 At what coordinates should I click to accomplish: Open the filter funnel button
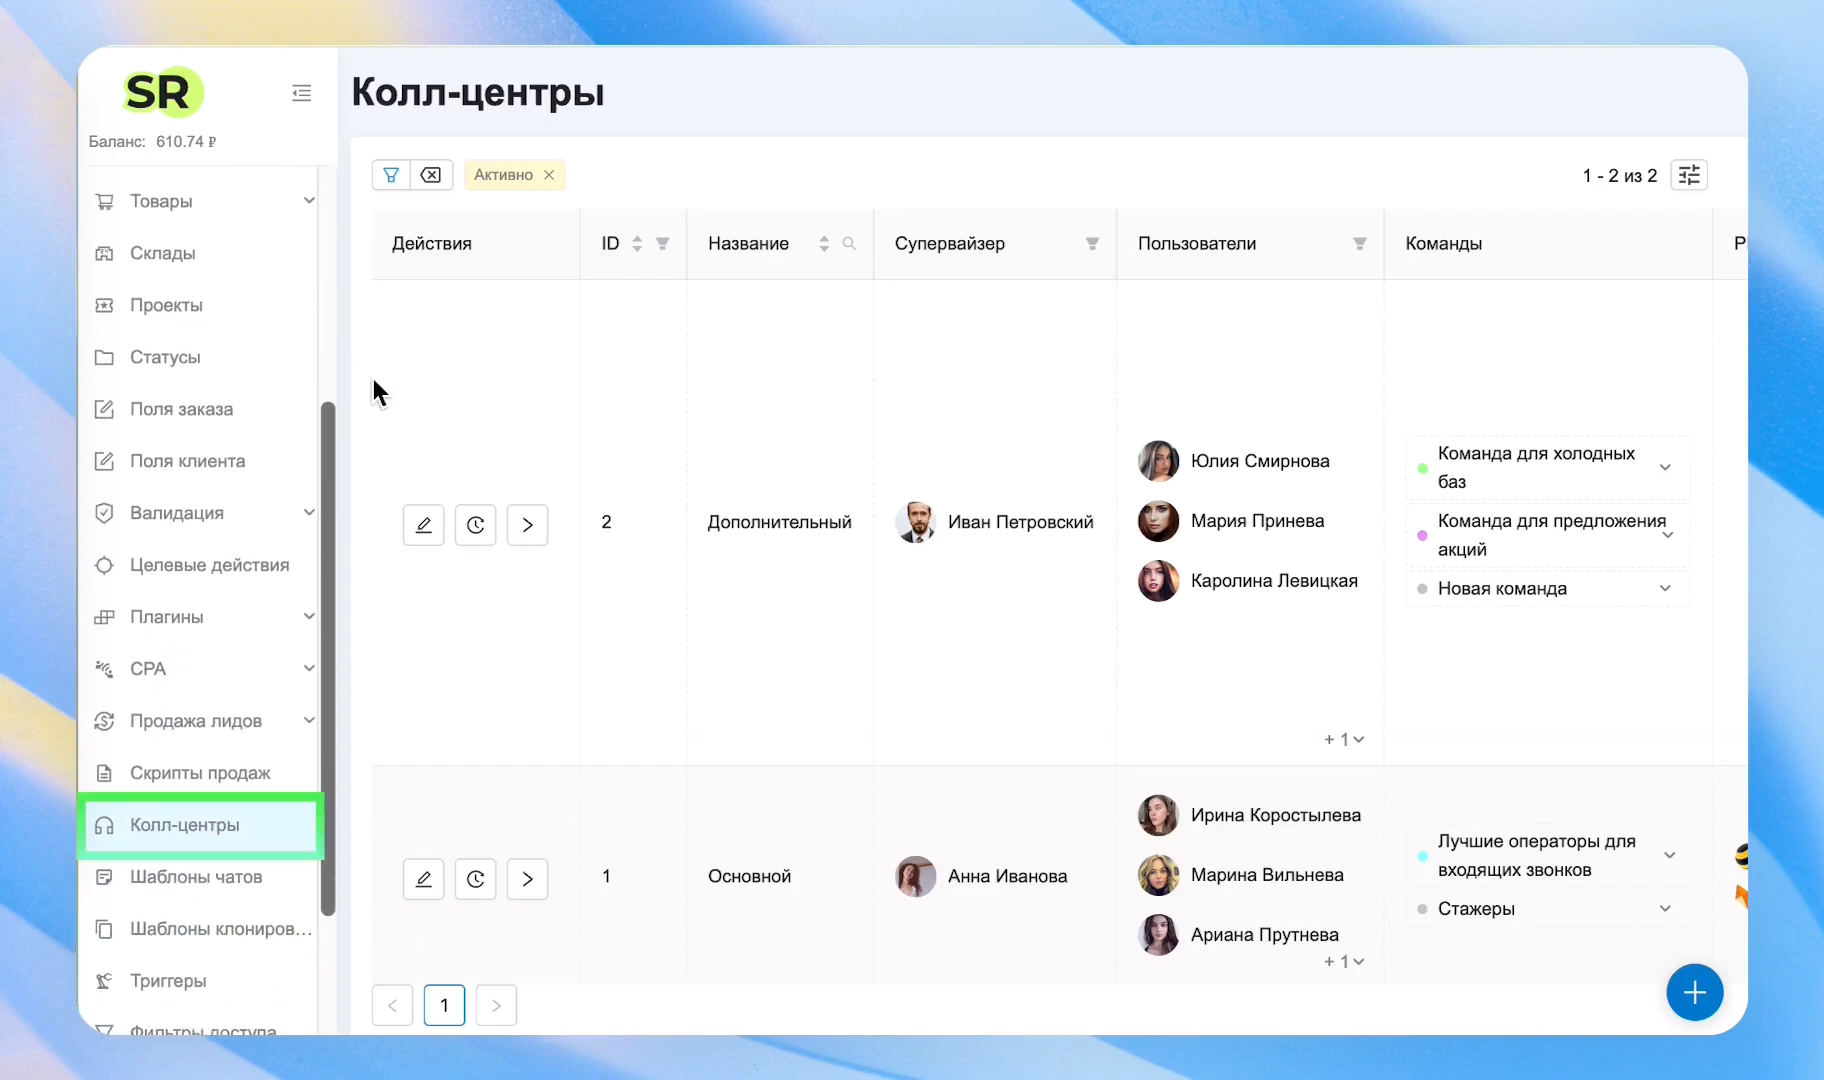391,175
